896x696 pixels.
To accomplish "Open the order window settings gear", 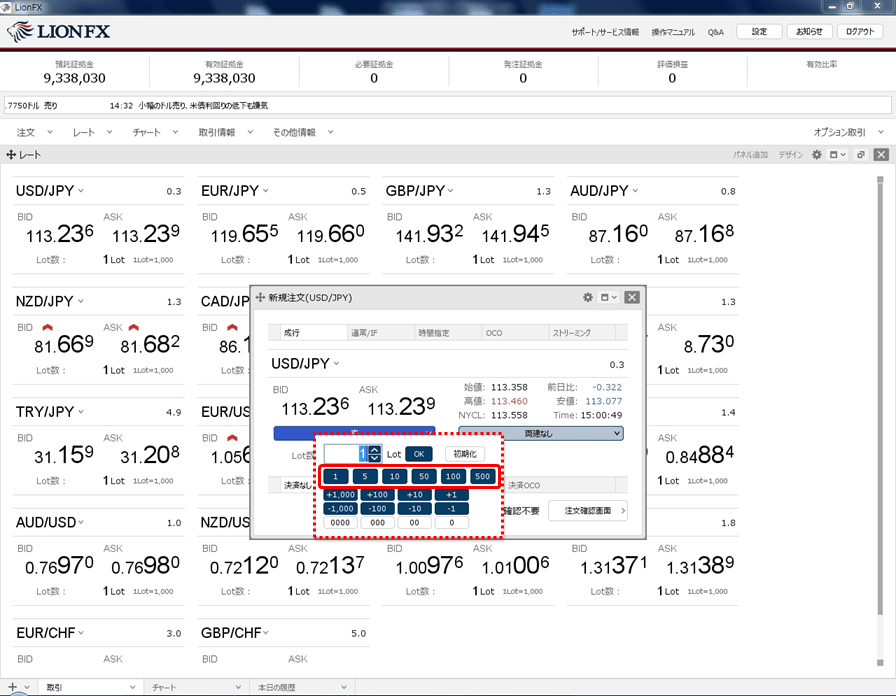I will tap(587, 297).
